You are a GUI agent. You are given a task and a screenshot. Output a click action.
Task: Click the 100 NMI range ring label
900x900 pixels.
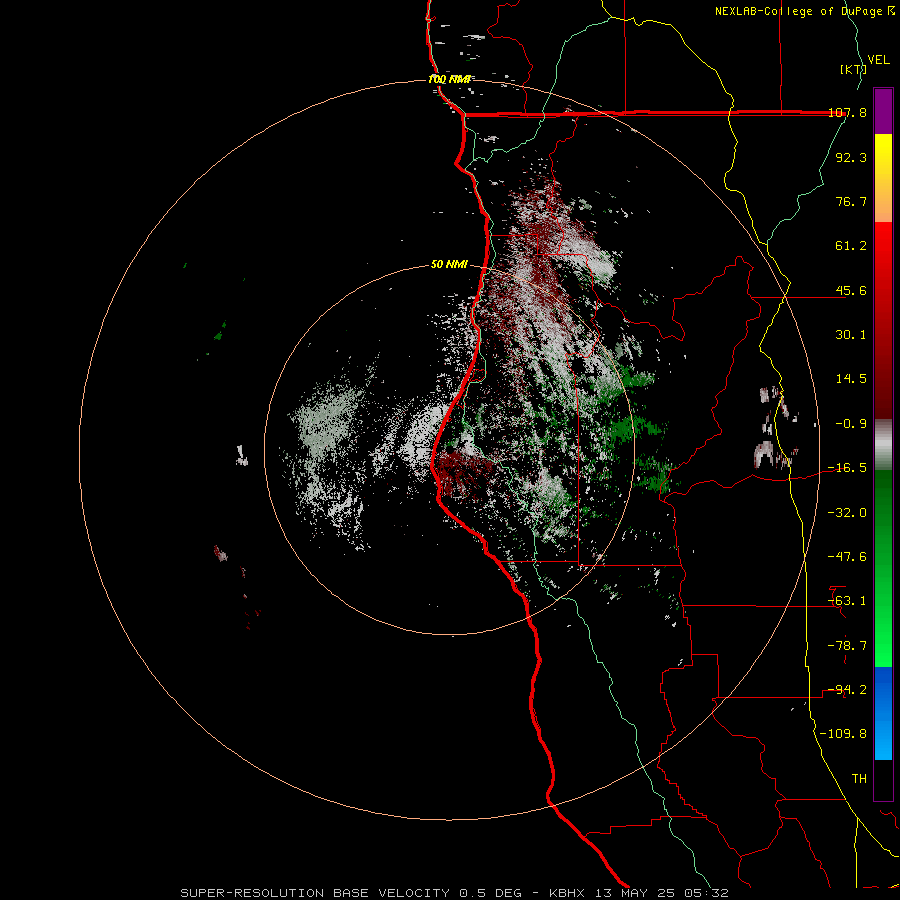tap(449, 79)
